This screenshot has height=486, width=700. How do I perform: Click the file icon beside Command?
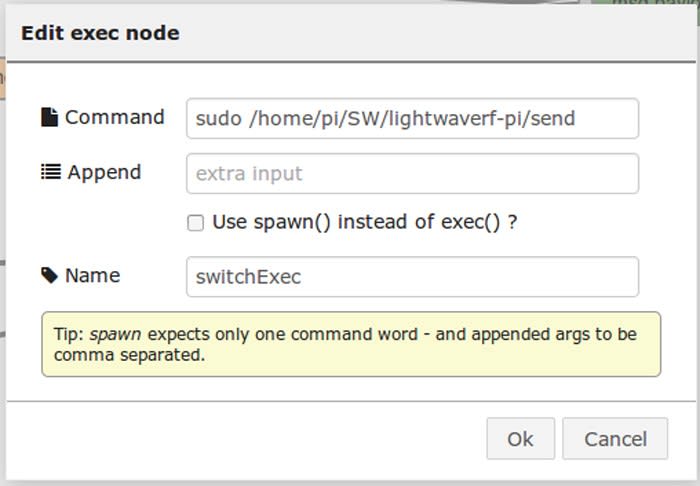(x=50, y=117)
